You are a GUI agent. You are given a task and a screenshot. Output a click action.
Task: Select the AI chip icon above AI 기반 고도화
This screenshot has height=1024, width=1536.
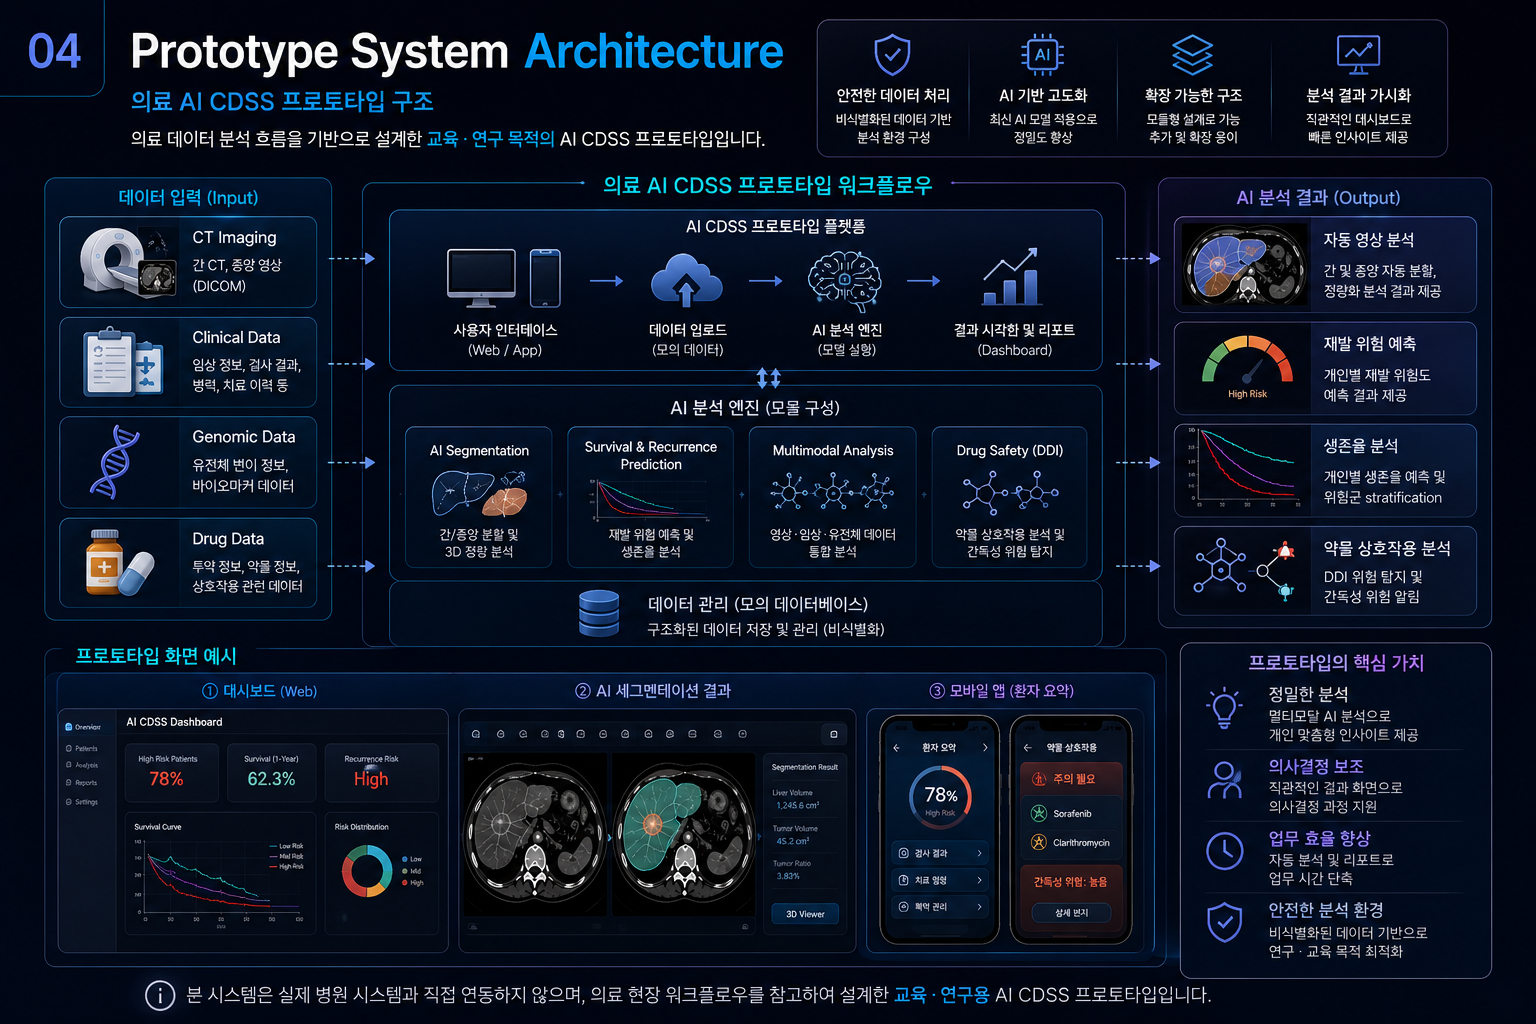pos(1042,55)
